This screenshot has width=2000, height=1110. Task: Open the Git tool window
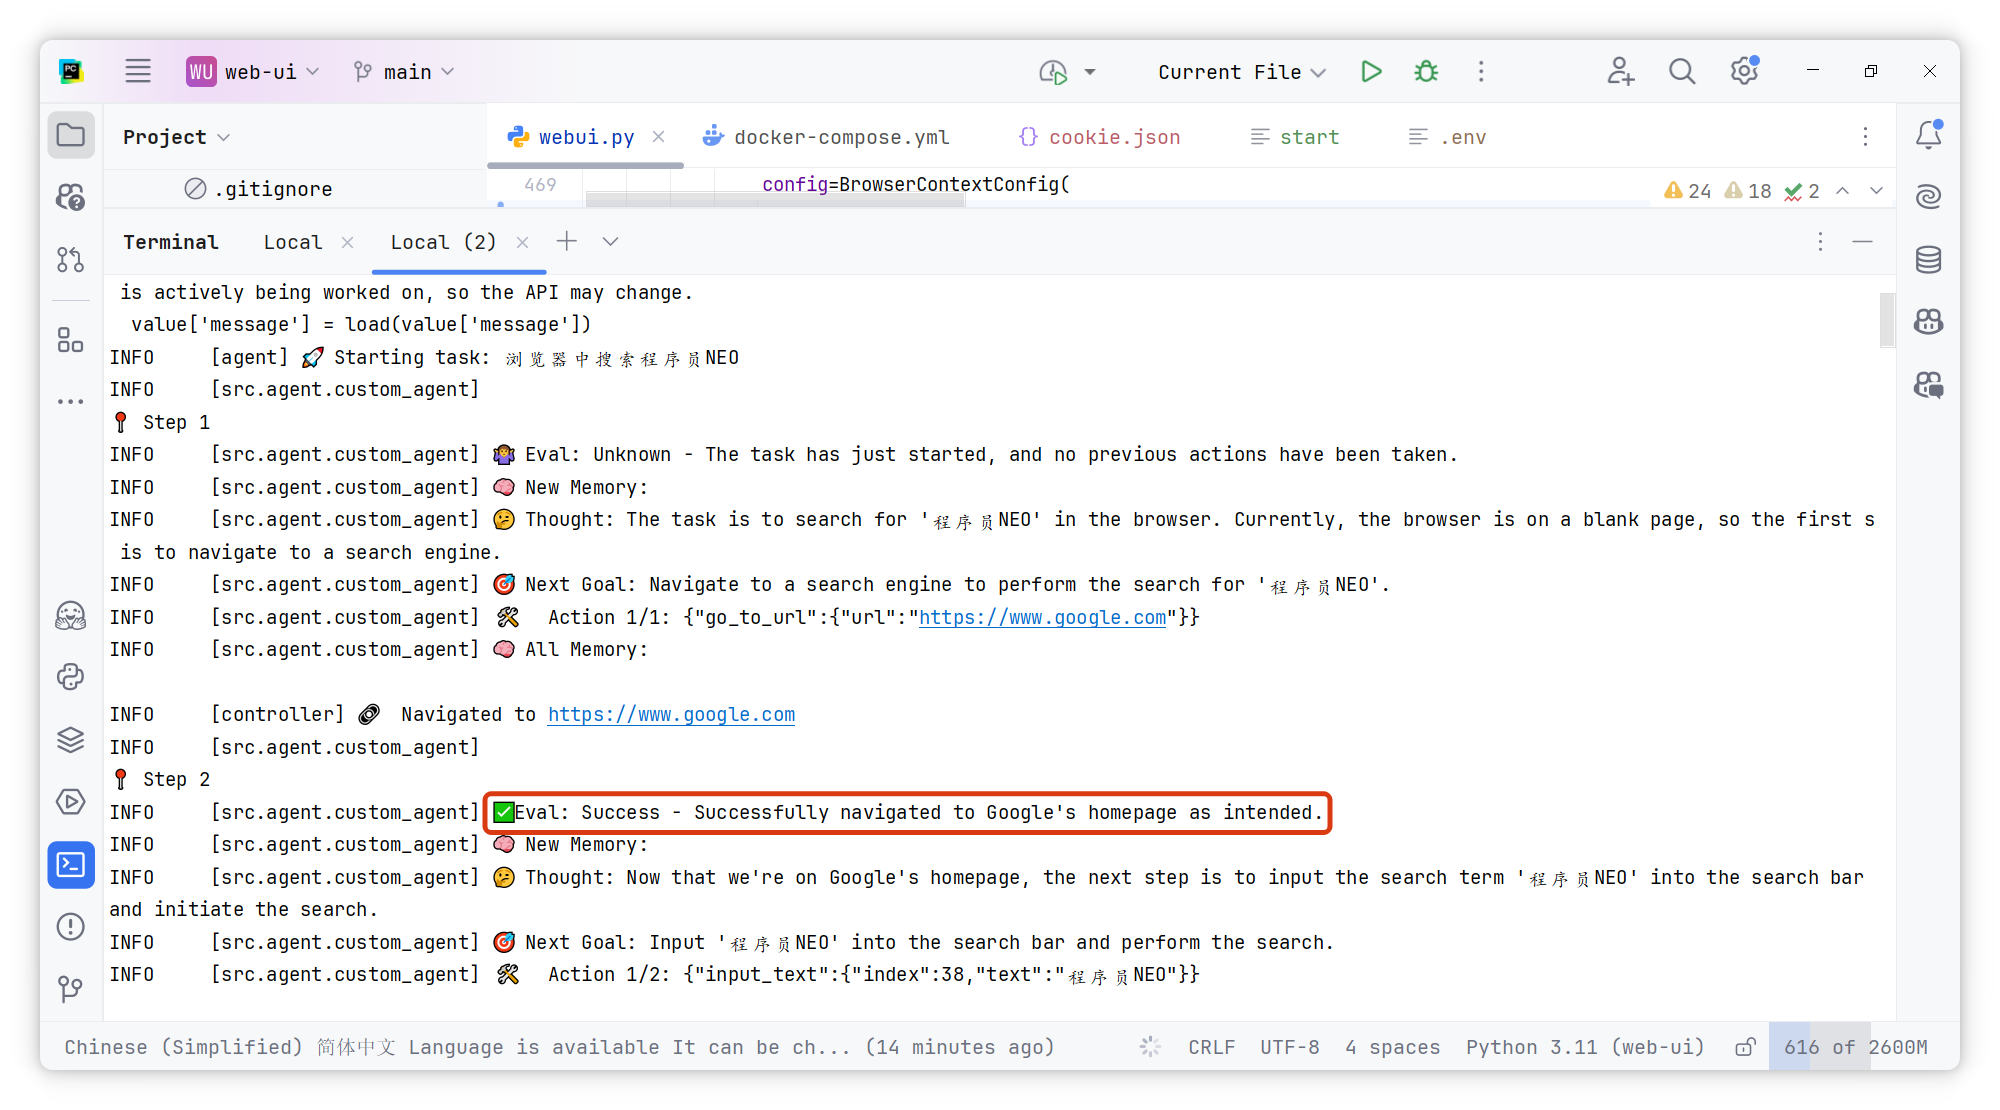[x=71, y=989]
